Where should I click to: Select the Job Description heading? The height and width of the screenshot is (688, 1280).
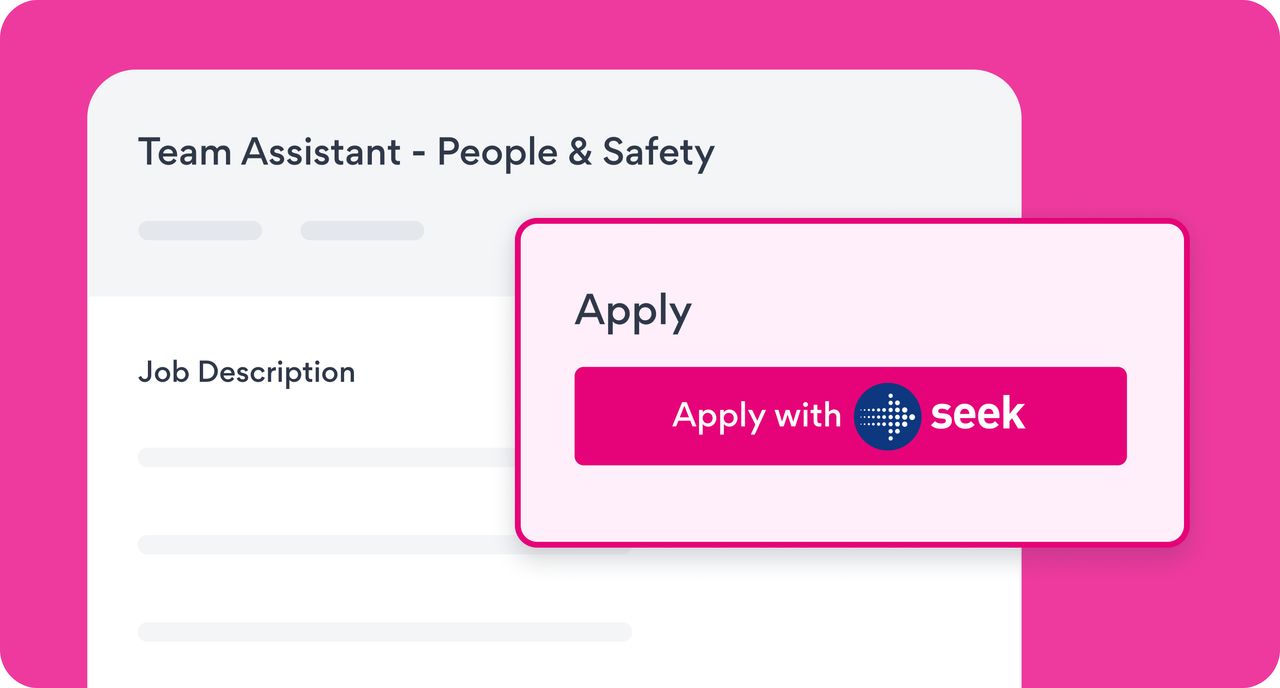(246, 372)
